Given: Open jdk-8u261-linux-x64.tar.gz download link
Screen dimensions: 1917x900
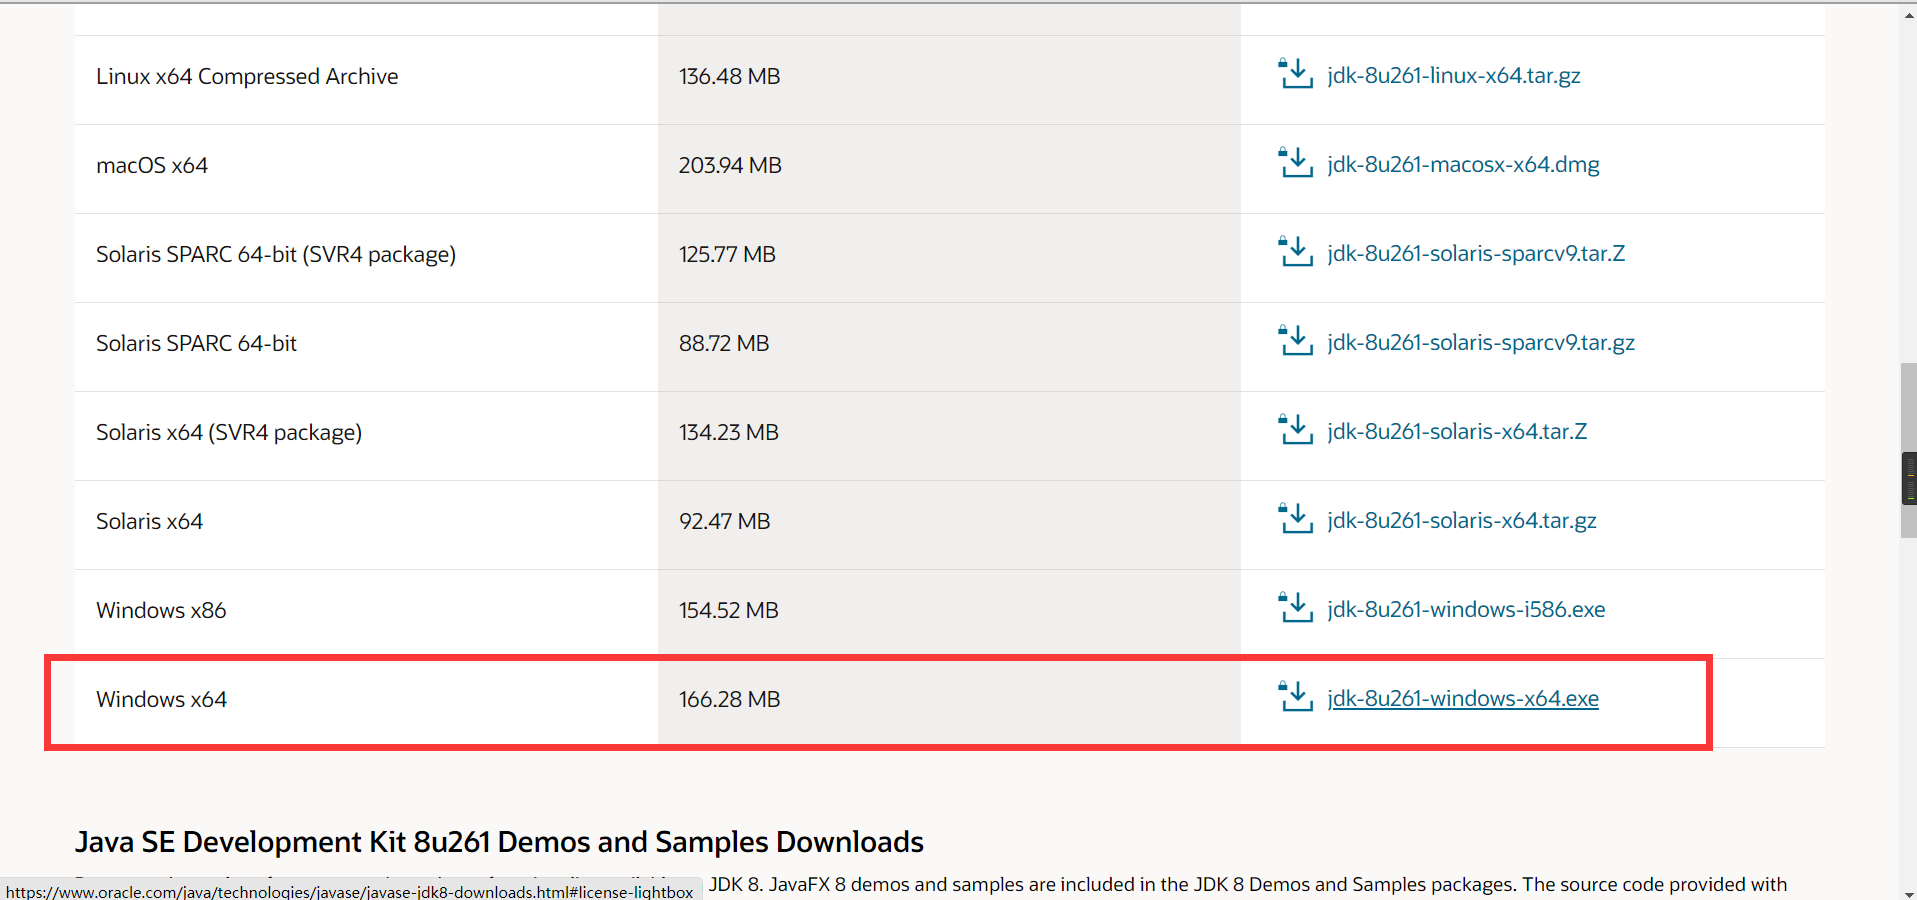Looking at the screenshot, I should point(1454,76).
